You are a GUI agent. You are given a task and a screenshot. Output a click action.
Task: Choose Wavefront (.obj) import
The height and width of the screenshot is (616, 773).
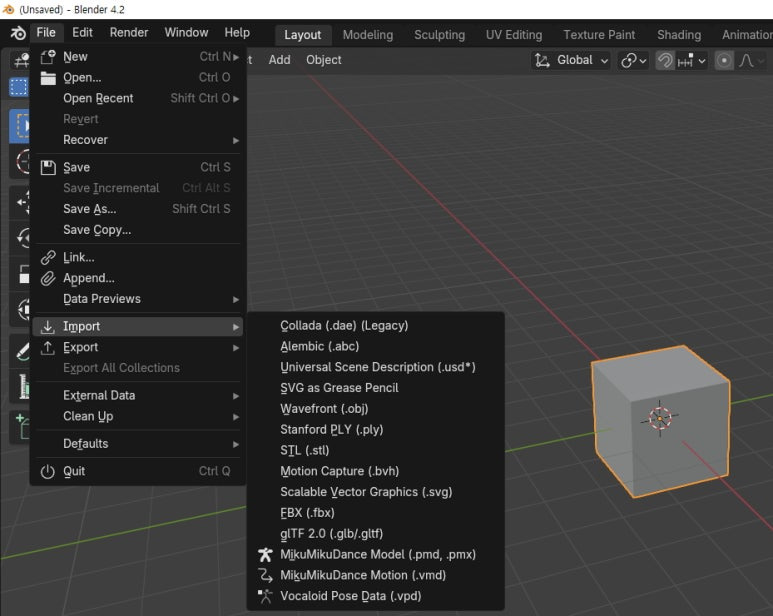375,409
